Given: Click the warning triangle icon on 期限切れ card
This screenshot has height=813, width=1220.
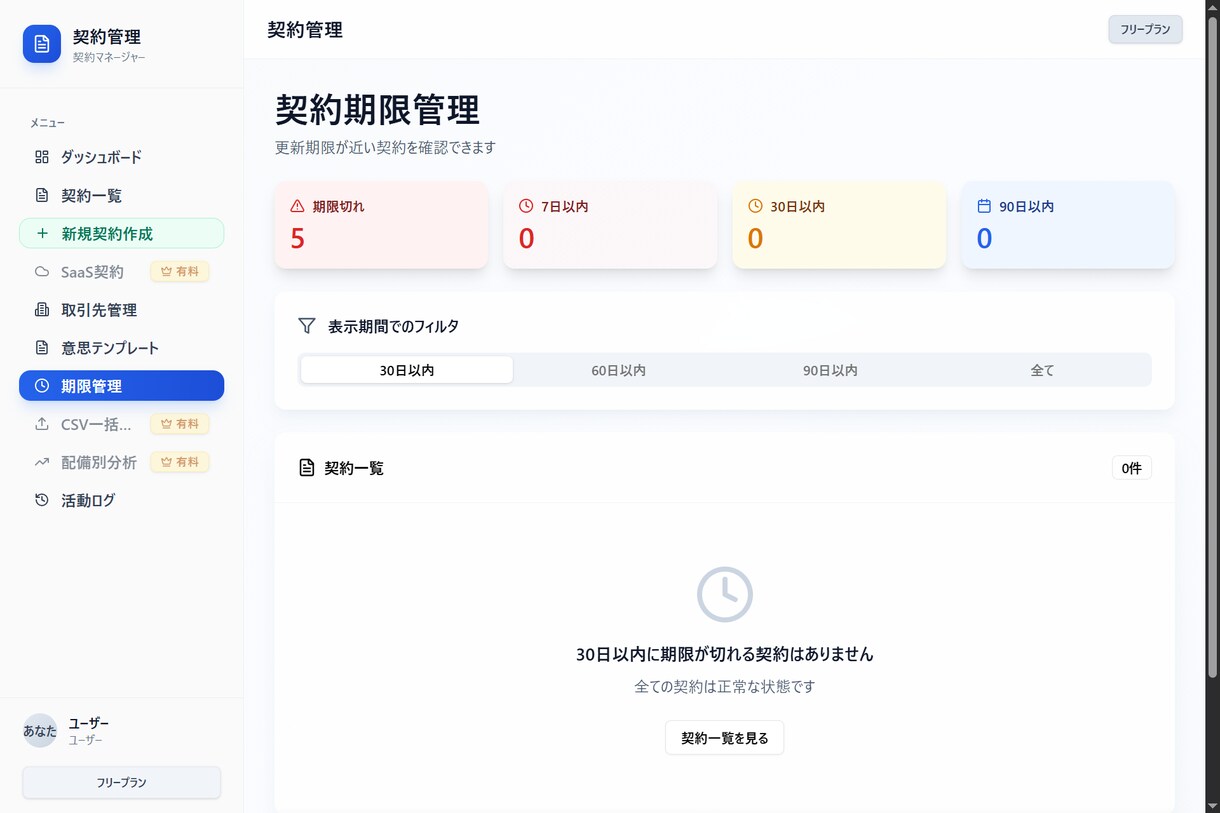Looking at the screenshot, I should [297, 206].
